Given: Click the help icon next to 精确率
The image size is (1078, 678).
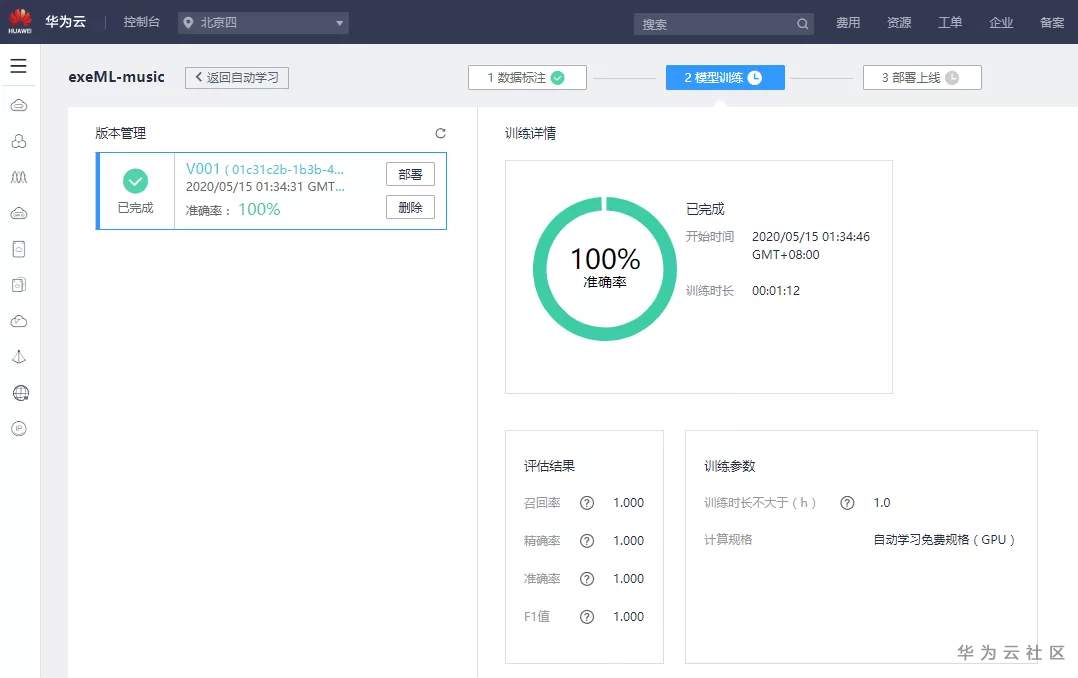Looking at the screenshot, I should 586,540.
